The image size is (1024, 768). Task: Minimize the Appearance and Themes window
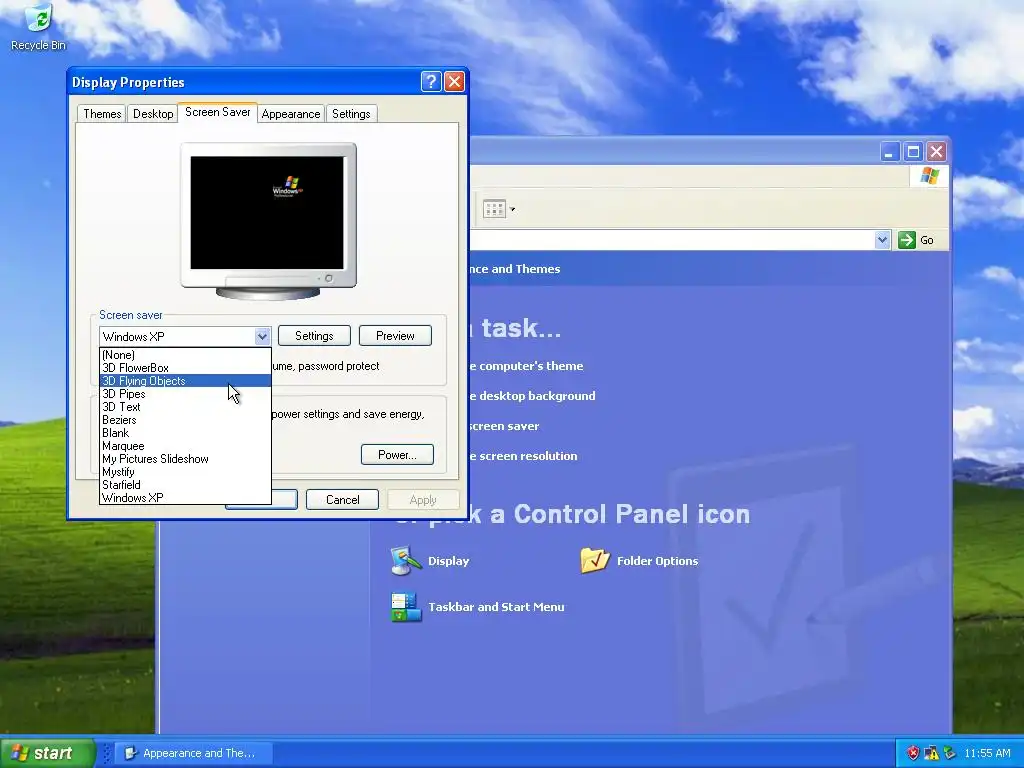click(x=889, y=152)
